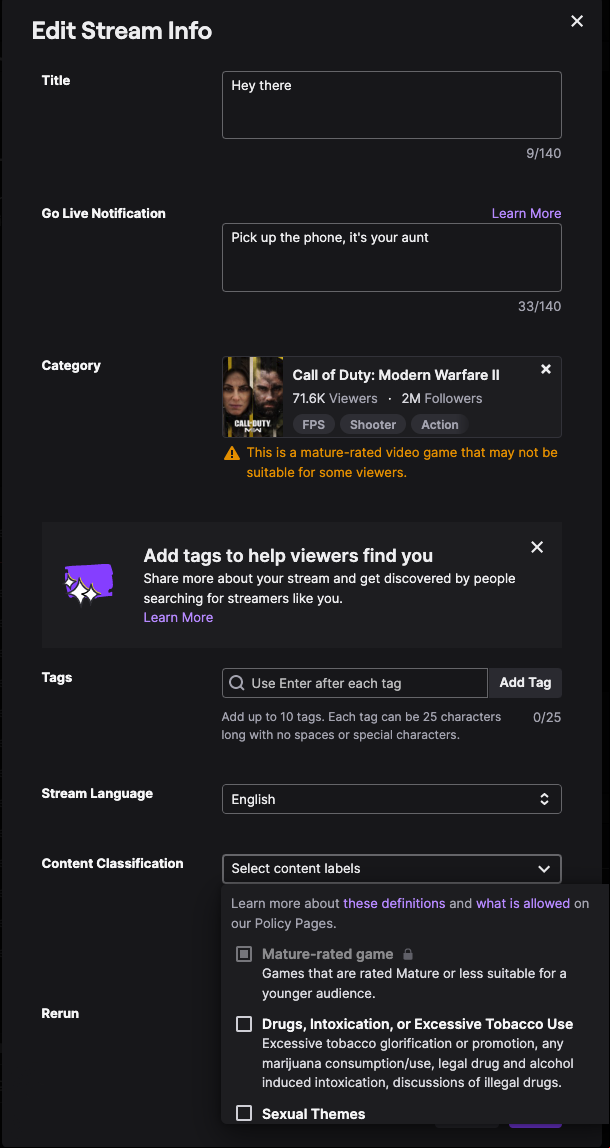This screenshot has width=610, height=1148.
Task: Open the 'these definitions' policy link
Action: [x=394, y=903]
